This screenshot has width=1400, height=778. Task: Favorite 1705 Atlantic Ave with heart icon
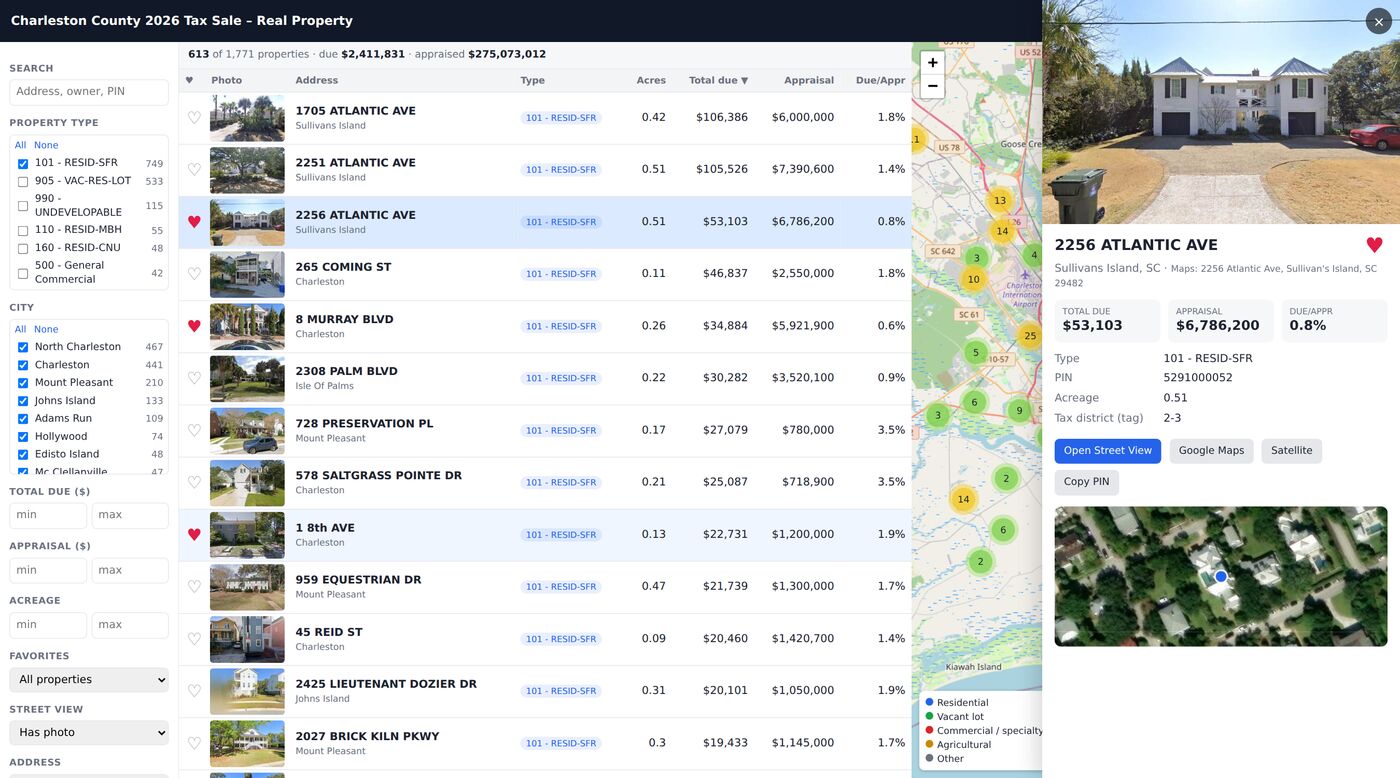pos(194,118)
